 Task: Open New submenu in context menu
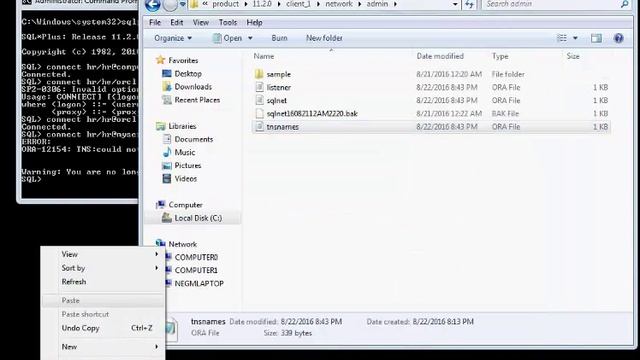click(x=103, y=347)
